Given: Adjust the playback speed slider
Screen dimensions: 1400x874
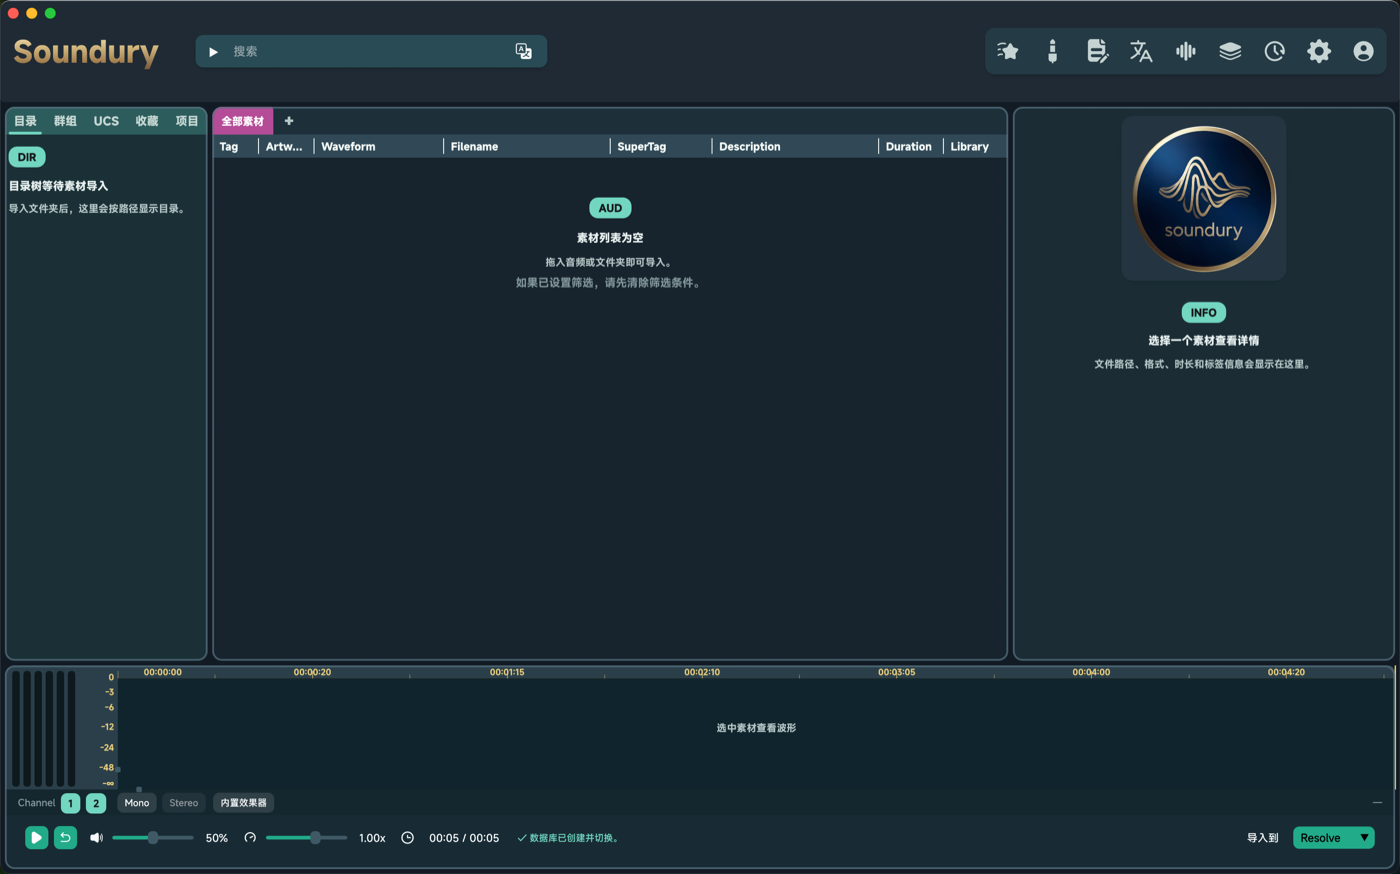Looking at the screenshot, I should tap(306, 838).
